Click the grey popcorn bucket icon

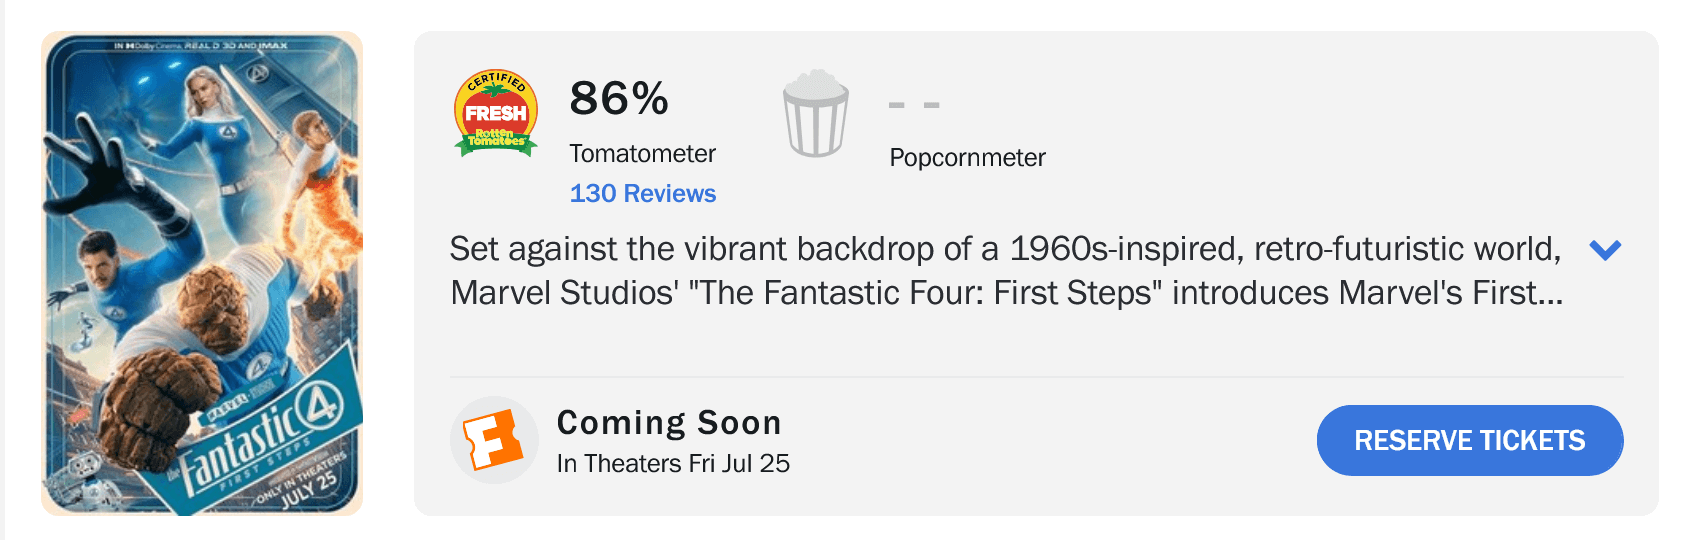click(x=816, y=113)
